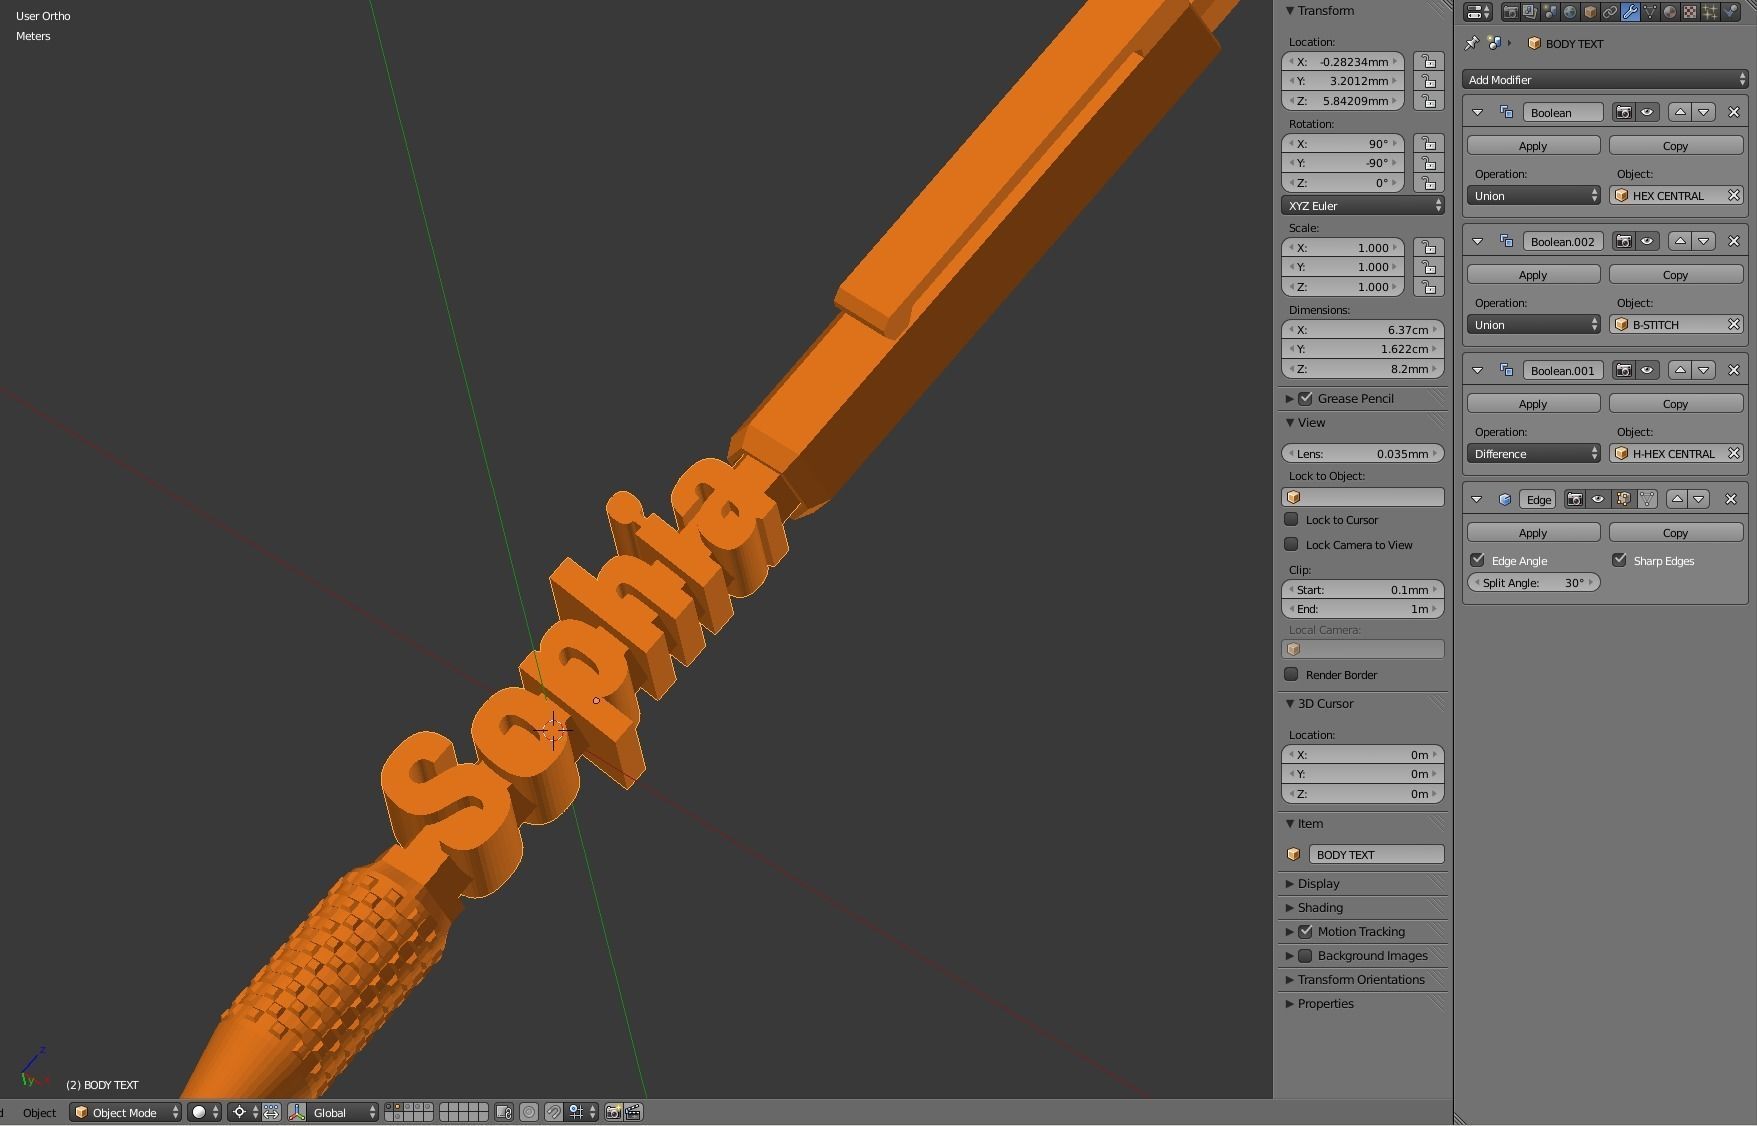1757x1126 pixels.
Task: Collapse the Edge Split modifier
Action: [x=1477, y=499]
